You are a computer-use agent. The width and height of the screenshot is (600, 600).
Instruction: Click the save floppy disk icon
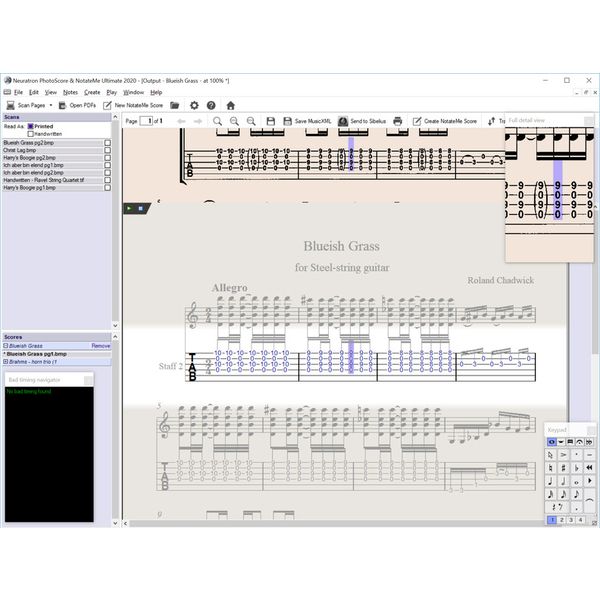coord(271,121)
